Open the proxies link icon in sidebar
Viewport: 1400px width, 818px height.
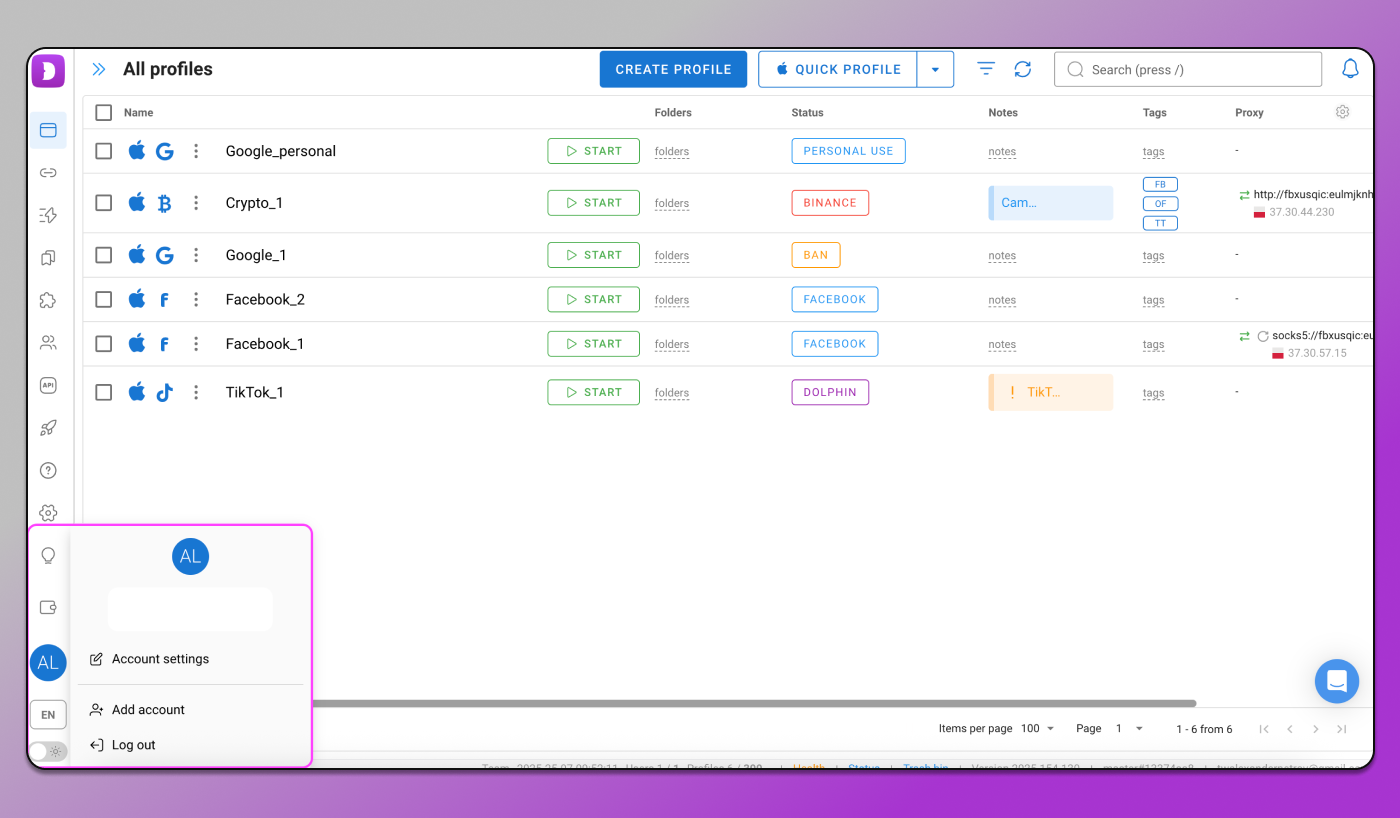point(48,173)
